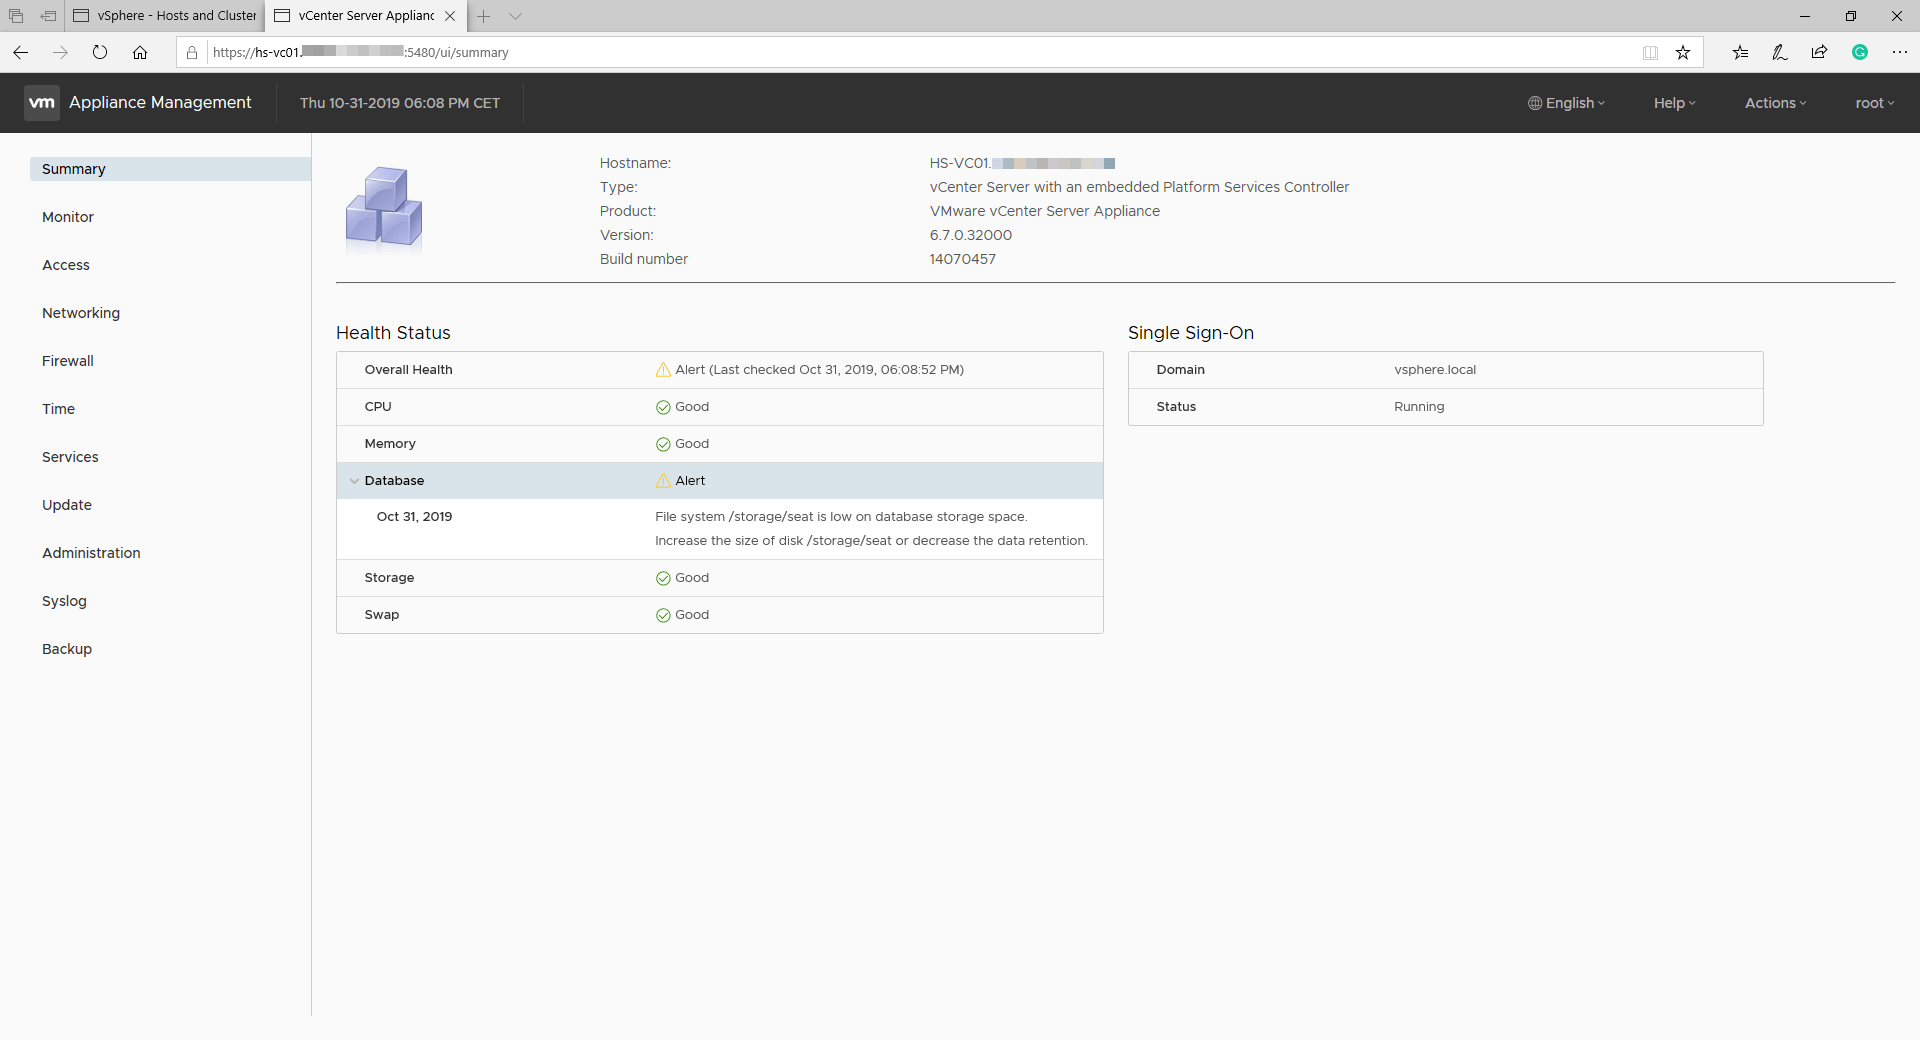Click the Storage health row label
The image size is (1920, 1040).
tap(389, 578)
